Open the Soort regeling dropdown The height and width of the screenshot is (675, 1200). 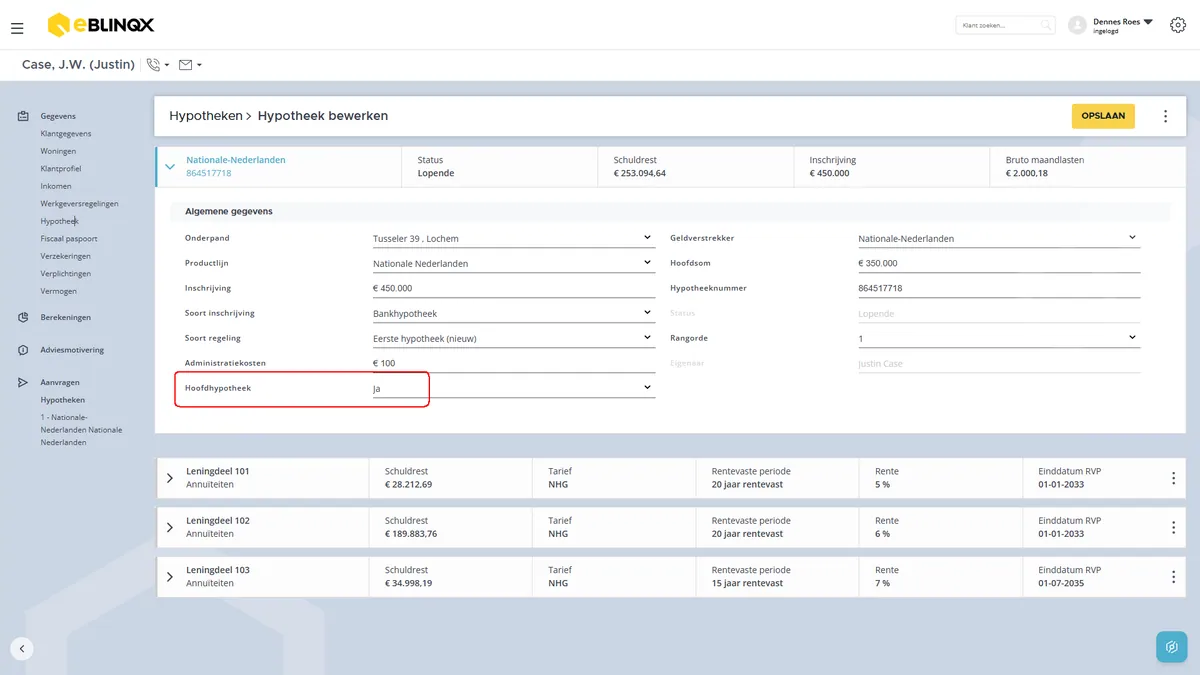point(514,339)
